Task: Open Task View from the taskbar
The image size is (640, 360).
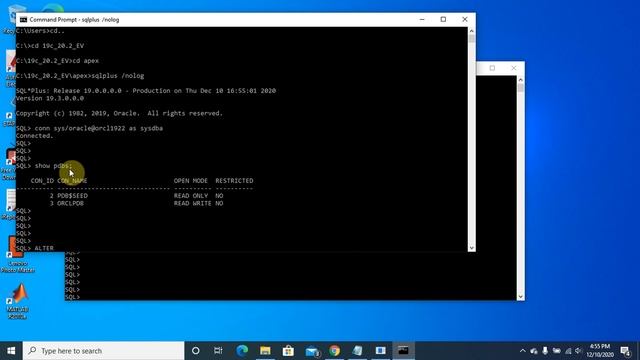Action: [218, 351]
